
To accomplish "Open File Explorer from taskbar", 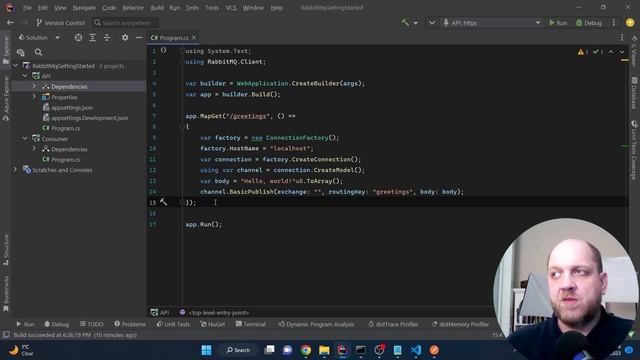I will tap(324, 350).
